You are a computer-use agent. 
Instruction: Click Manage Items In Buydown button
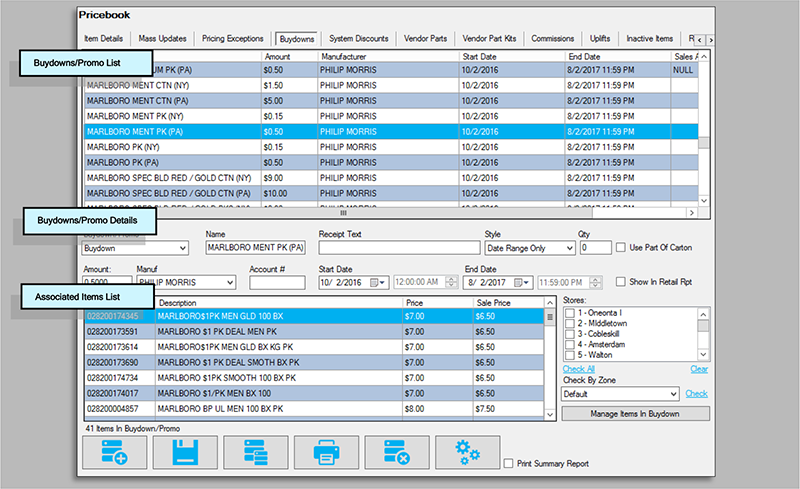click(635, 414)
